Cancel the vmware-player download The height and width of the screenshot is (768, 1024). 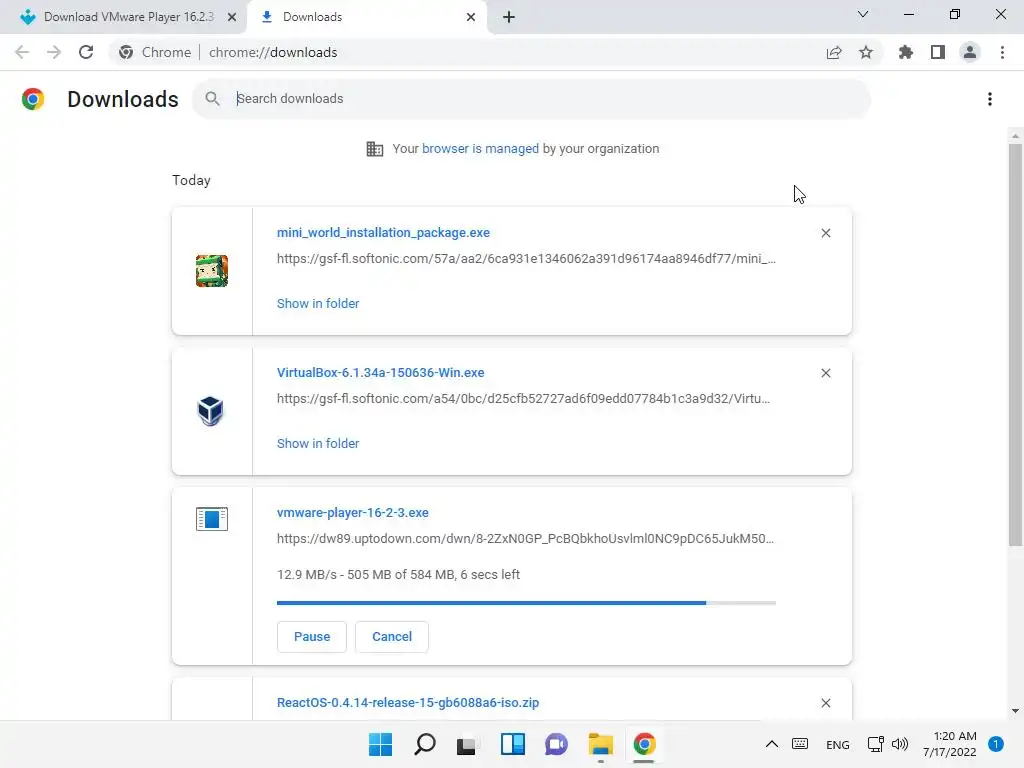[x=392, y=637]
